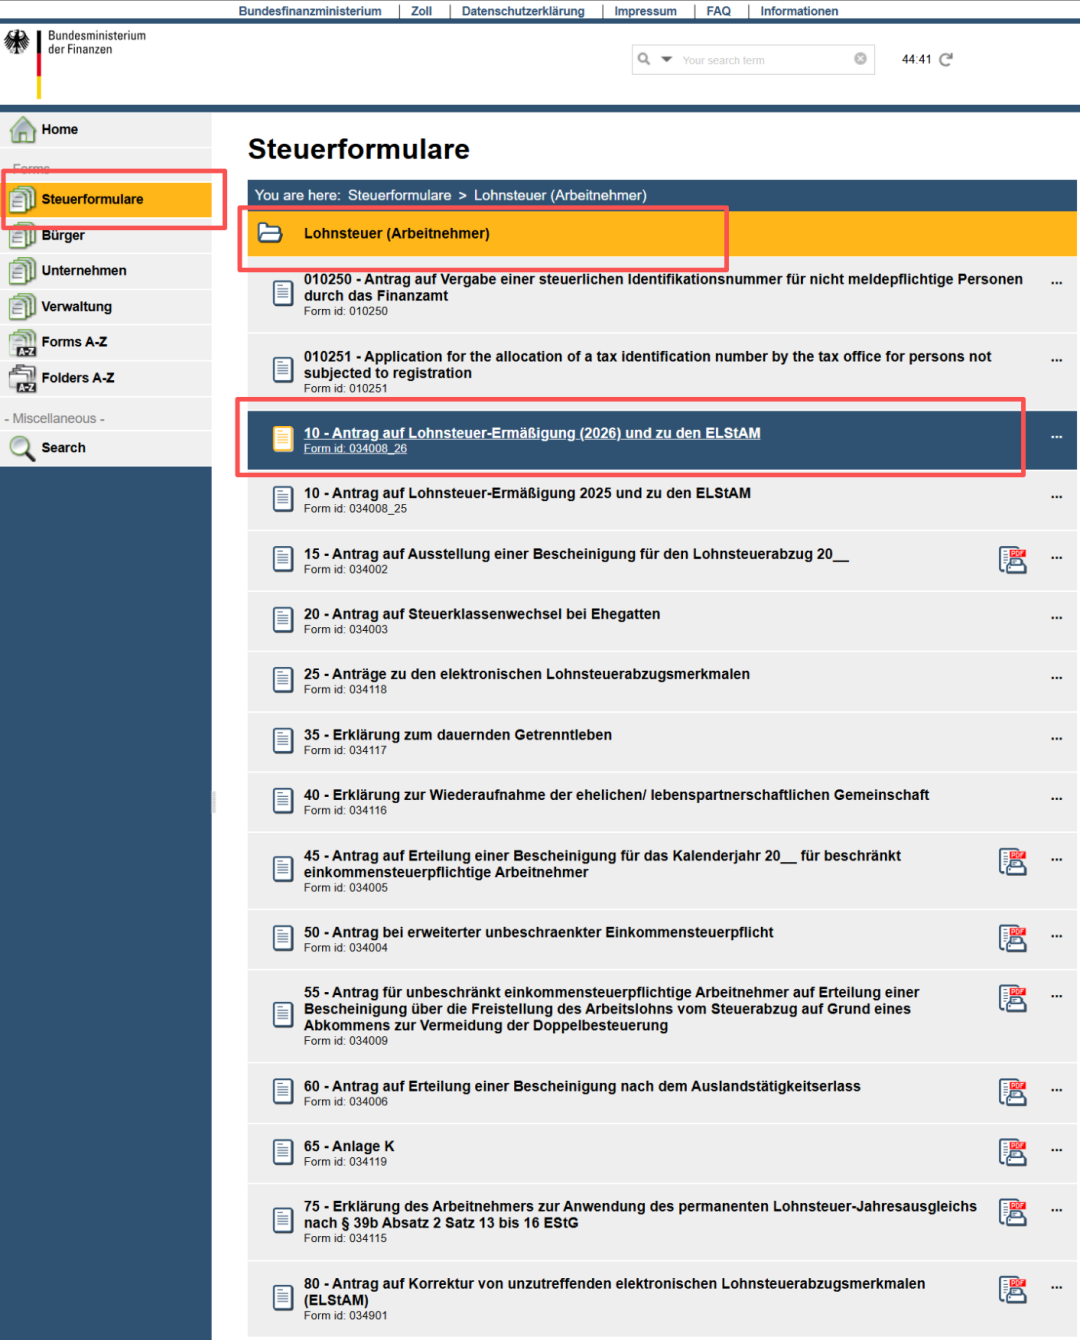Click Steuerformulare breadcrumb link
The width and height of the screenshot is (1080, 1340).
pos(399,195)
